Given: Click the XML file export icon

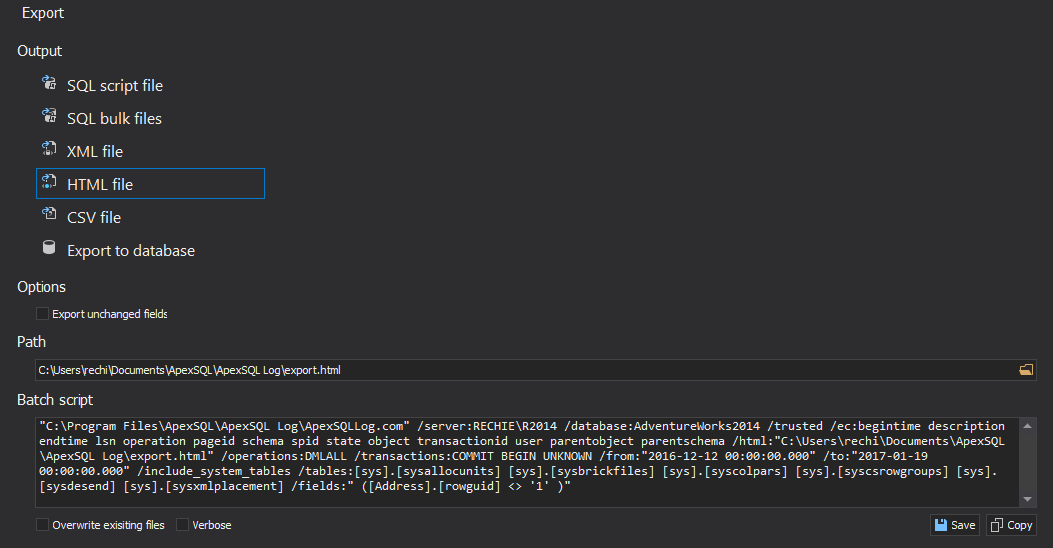Looking at the screenshot, I should 49,149.
